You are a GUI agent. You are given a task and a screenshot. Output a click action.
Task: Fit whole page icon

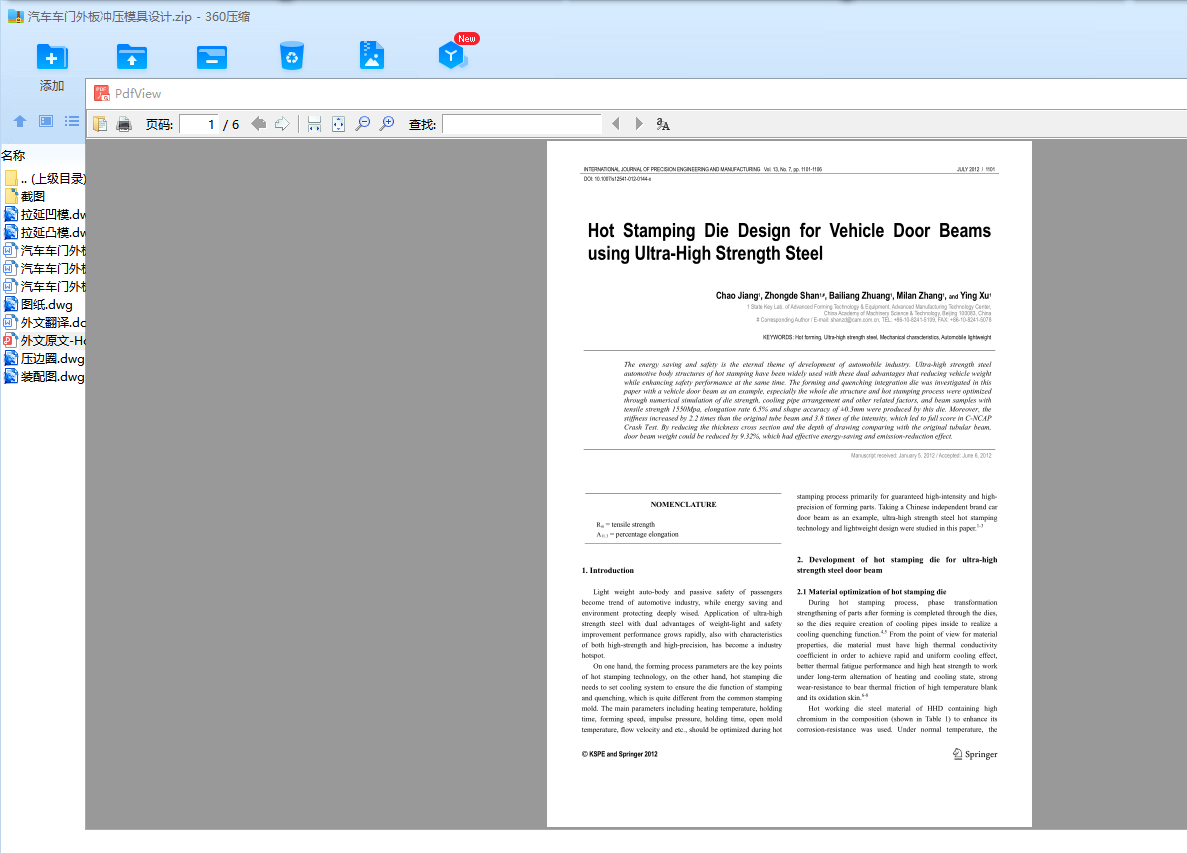coord(338,124)
